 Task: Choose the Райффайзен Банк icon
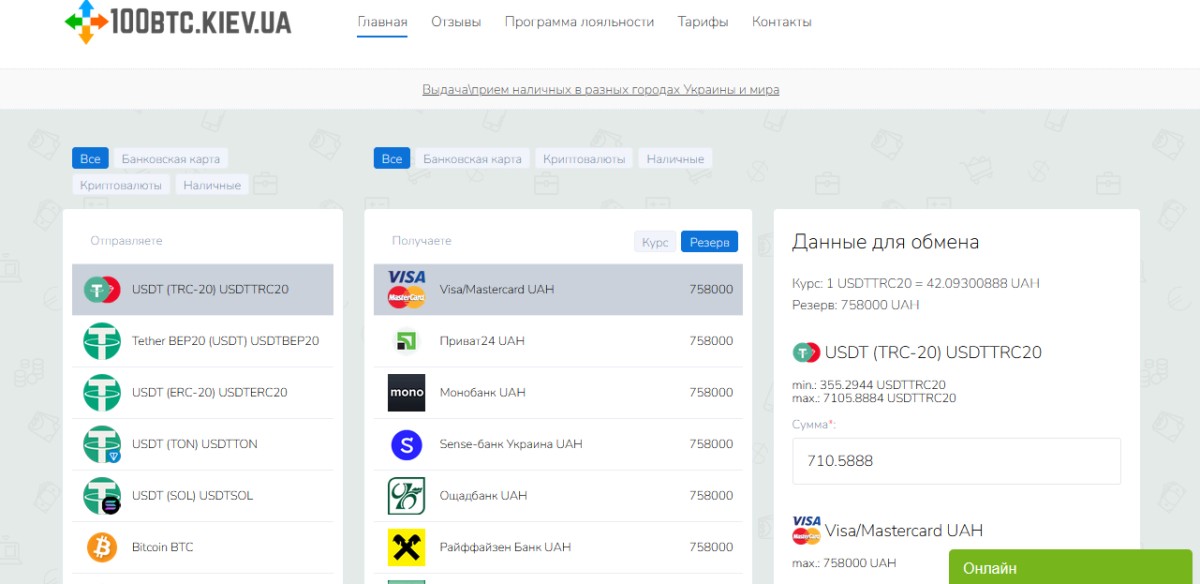point(406,547)
